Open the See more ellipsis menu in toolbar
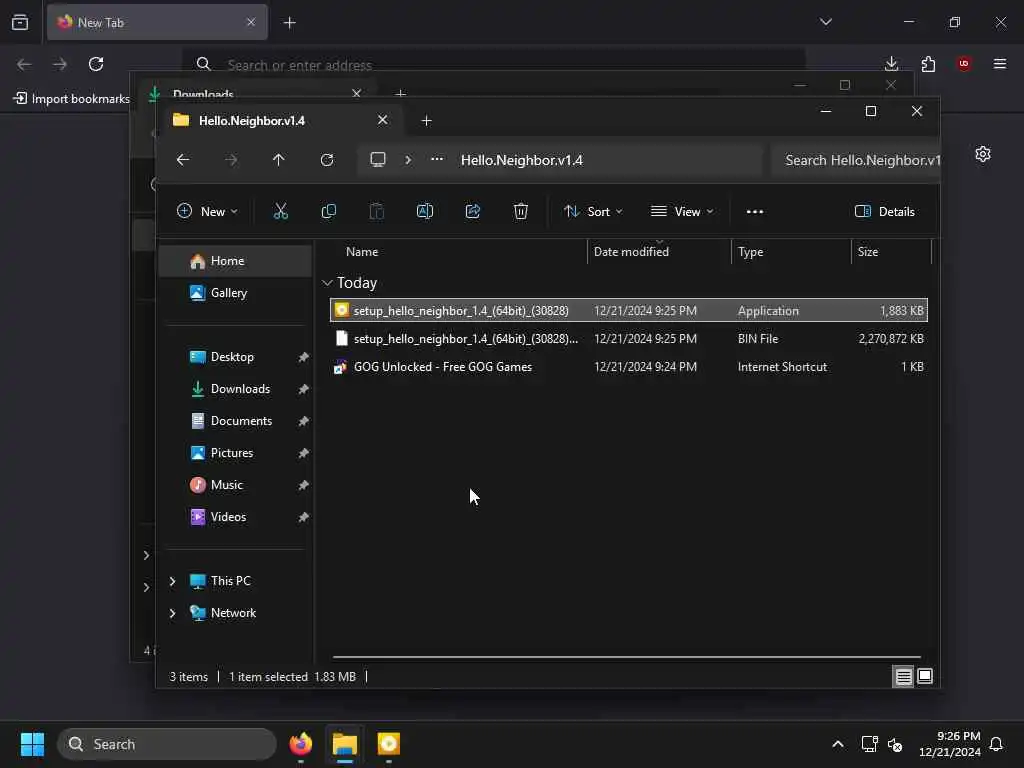Screen dimensions: 1024x768 click(755, 212)
